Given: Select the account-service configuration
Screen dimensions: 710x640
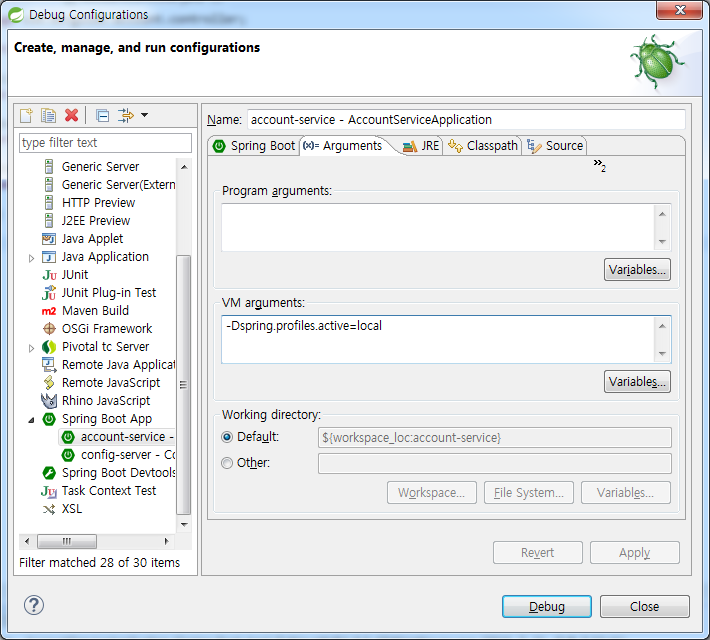Looking at the screenshot, I should coord(117,437).
